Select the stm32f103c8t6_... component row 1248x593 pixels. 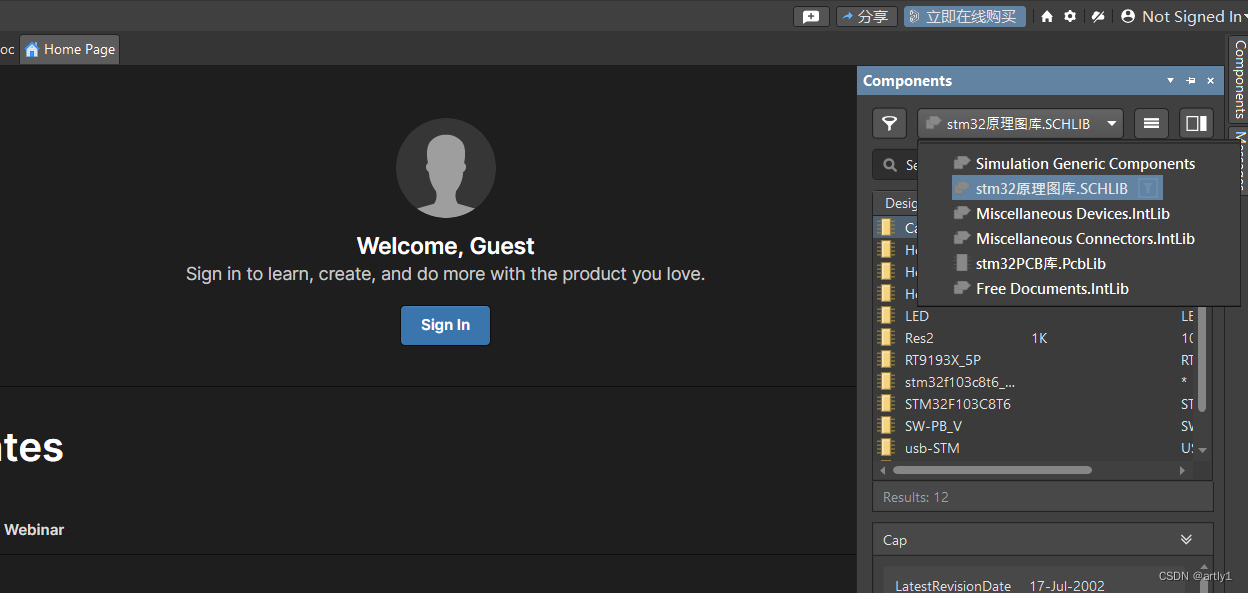coord(1034,382)
